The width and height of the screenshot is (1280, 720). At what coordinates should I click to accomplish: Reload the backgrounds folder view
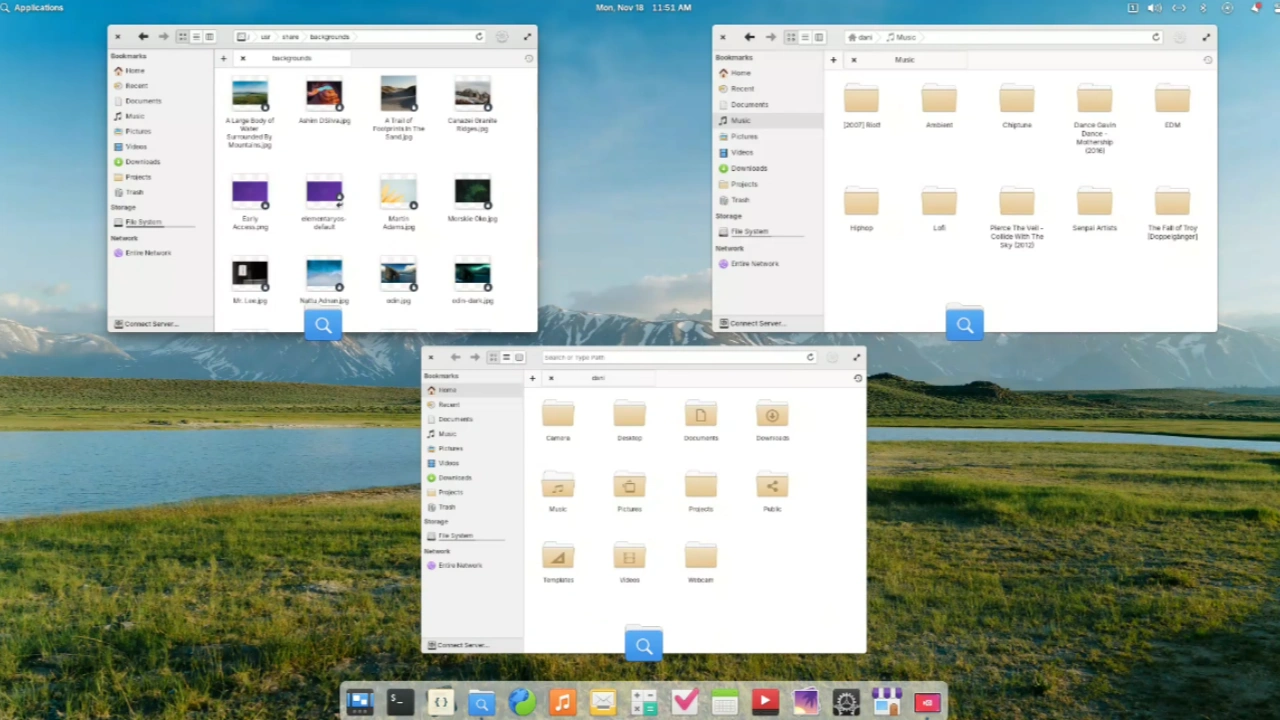(479, 37)
